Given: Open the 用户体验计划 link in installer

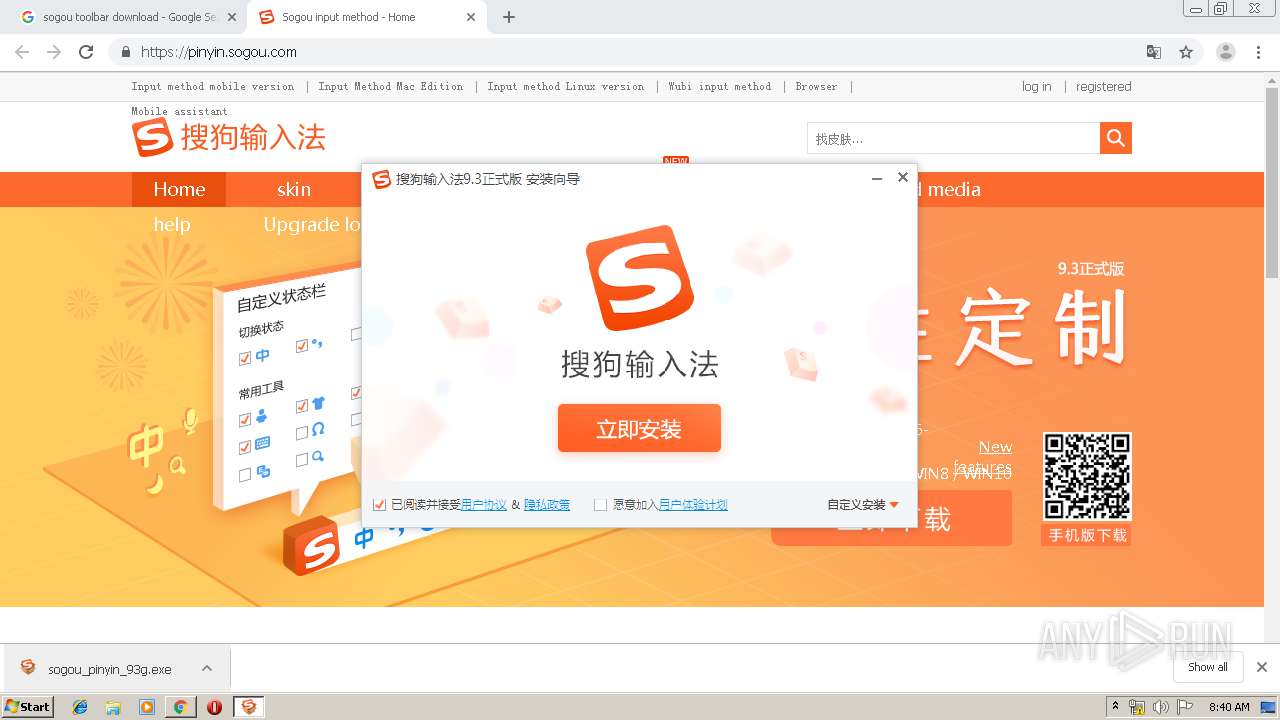Looking at the screenshot, I should point(693,505).
